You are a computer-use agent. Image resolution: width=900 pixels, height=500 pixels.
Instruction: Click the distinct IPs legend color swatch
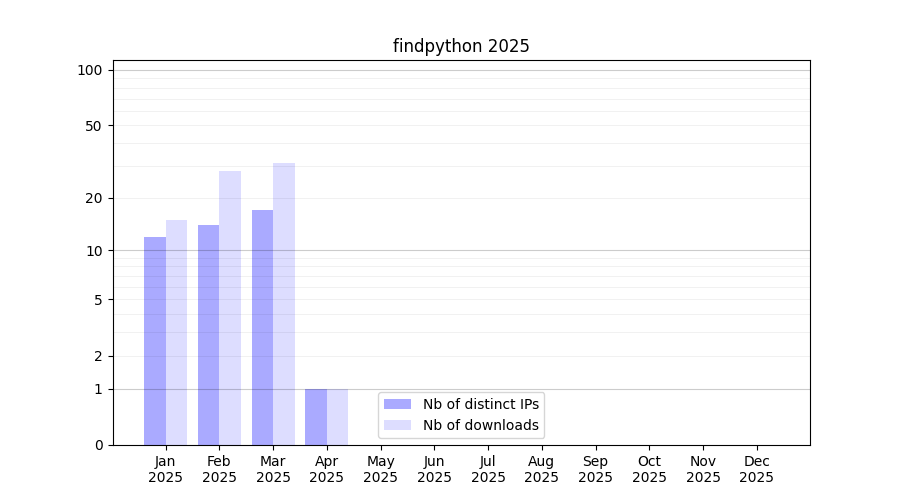tap(397, 404)
